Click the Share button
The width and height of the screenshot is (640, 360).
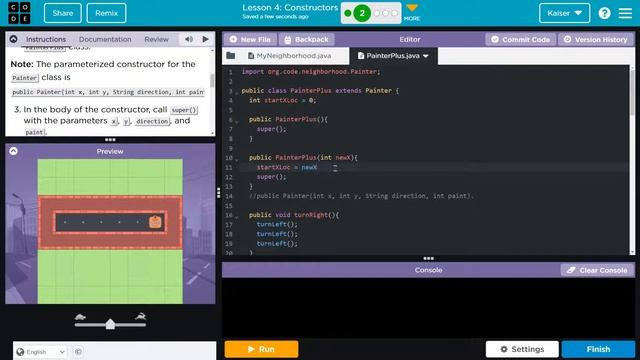pos(62,13)
